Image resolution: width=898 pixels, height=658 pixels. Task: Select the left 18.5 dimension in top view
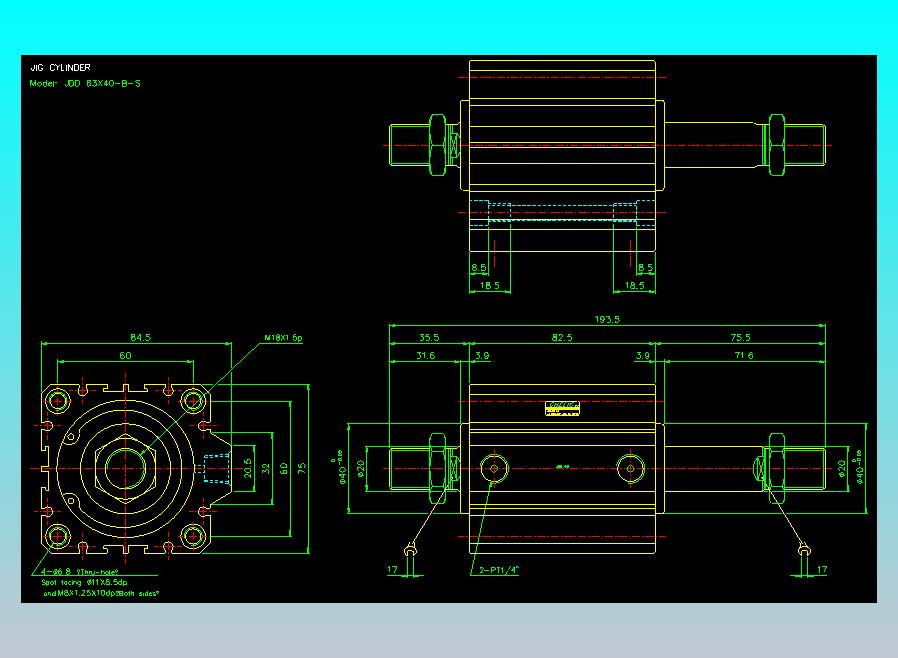[490, 285]
